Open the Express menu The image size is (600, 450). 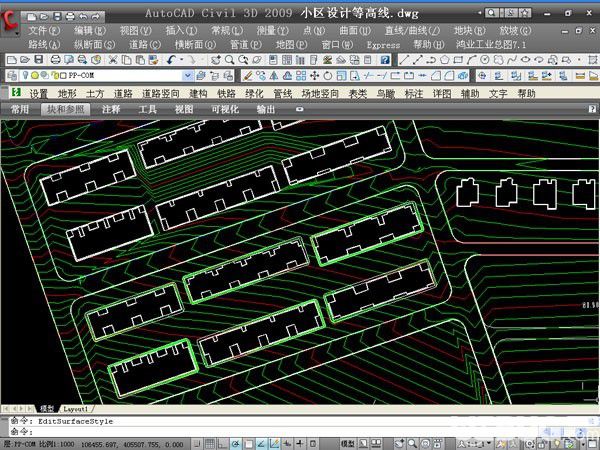(x=383, y=45)
